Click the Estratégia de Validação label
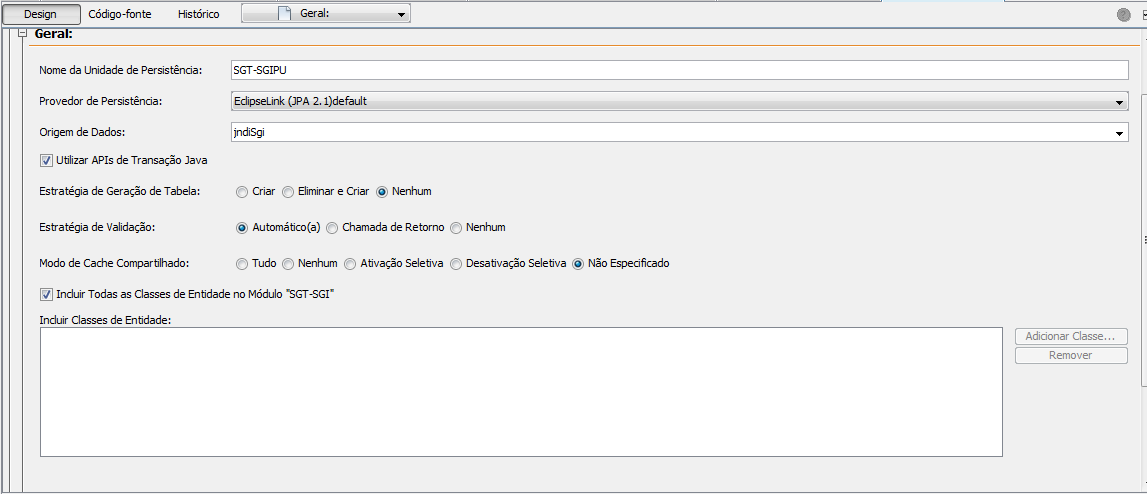Screen dimensions: 1147x494 point(97,228)
